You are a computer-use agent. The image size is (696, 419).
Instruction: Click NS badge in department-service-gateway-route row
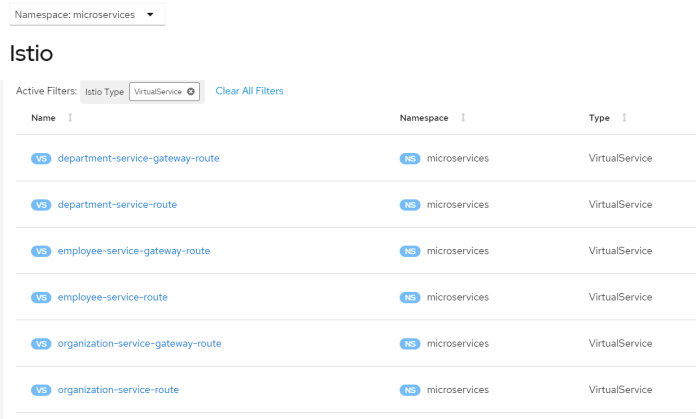click(x=410, y=158)
